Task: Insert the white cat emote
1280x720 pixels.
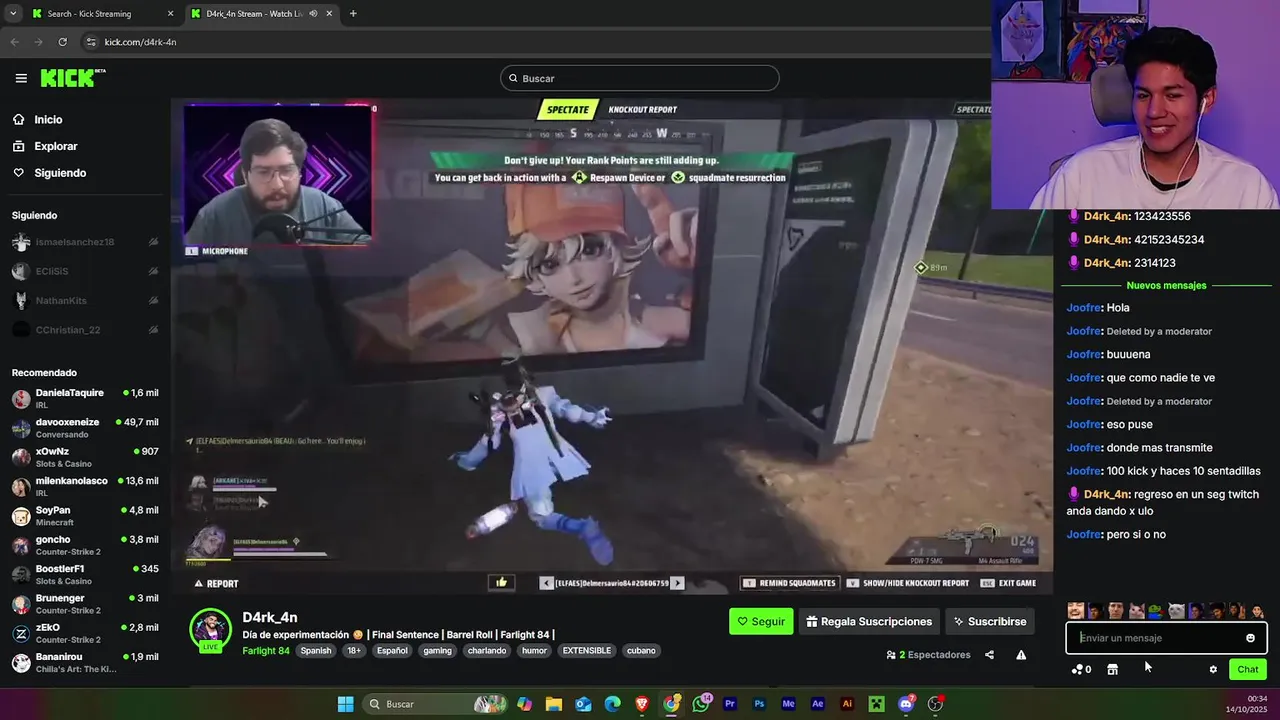Action: pos(1176,611)
